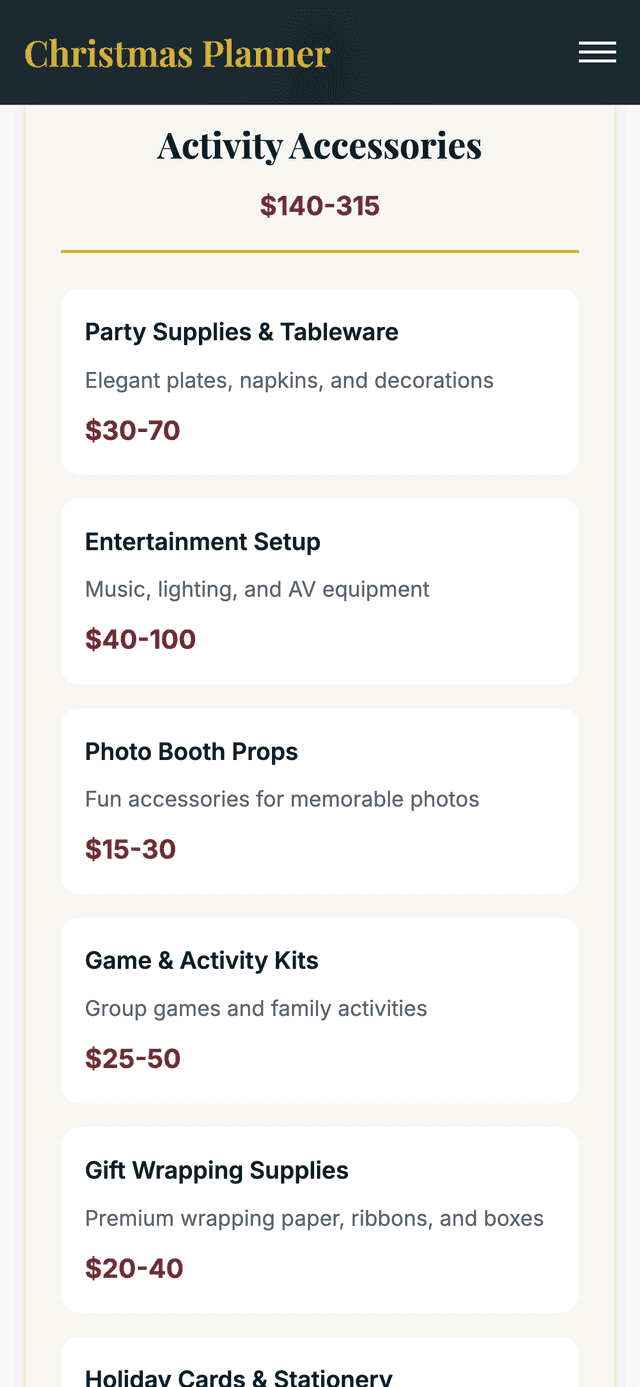Click the $20-40 Gift Wrapping price

133,1267
